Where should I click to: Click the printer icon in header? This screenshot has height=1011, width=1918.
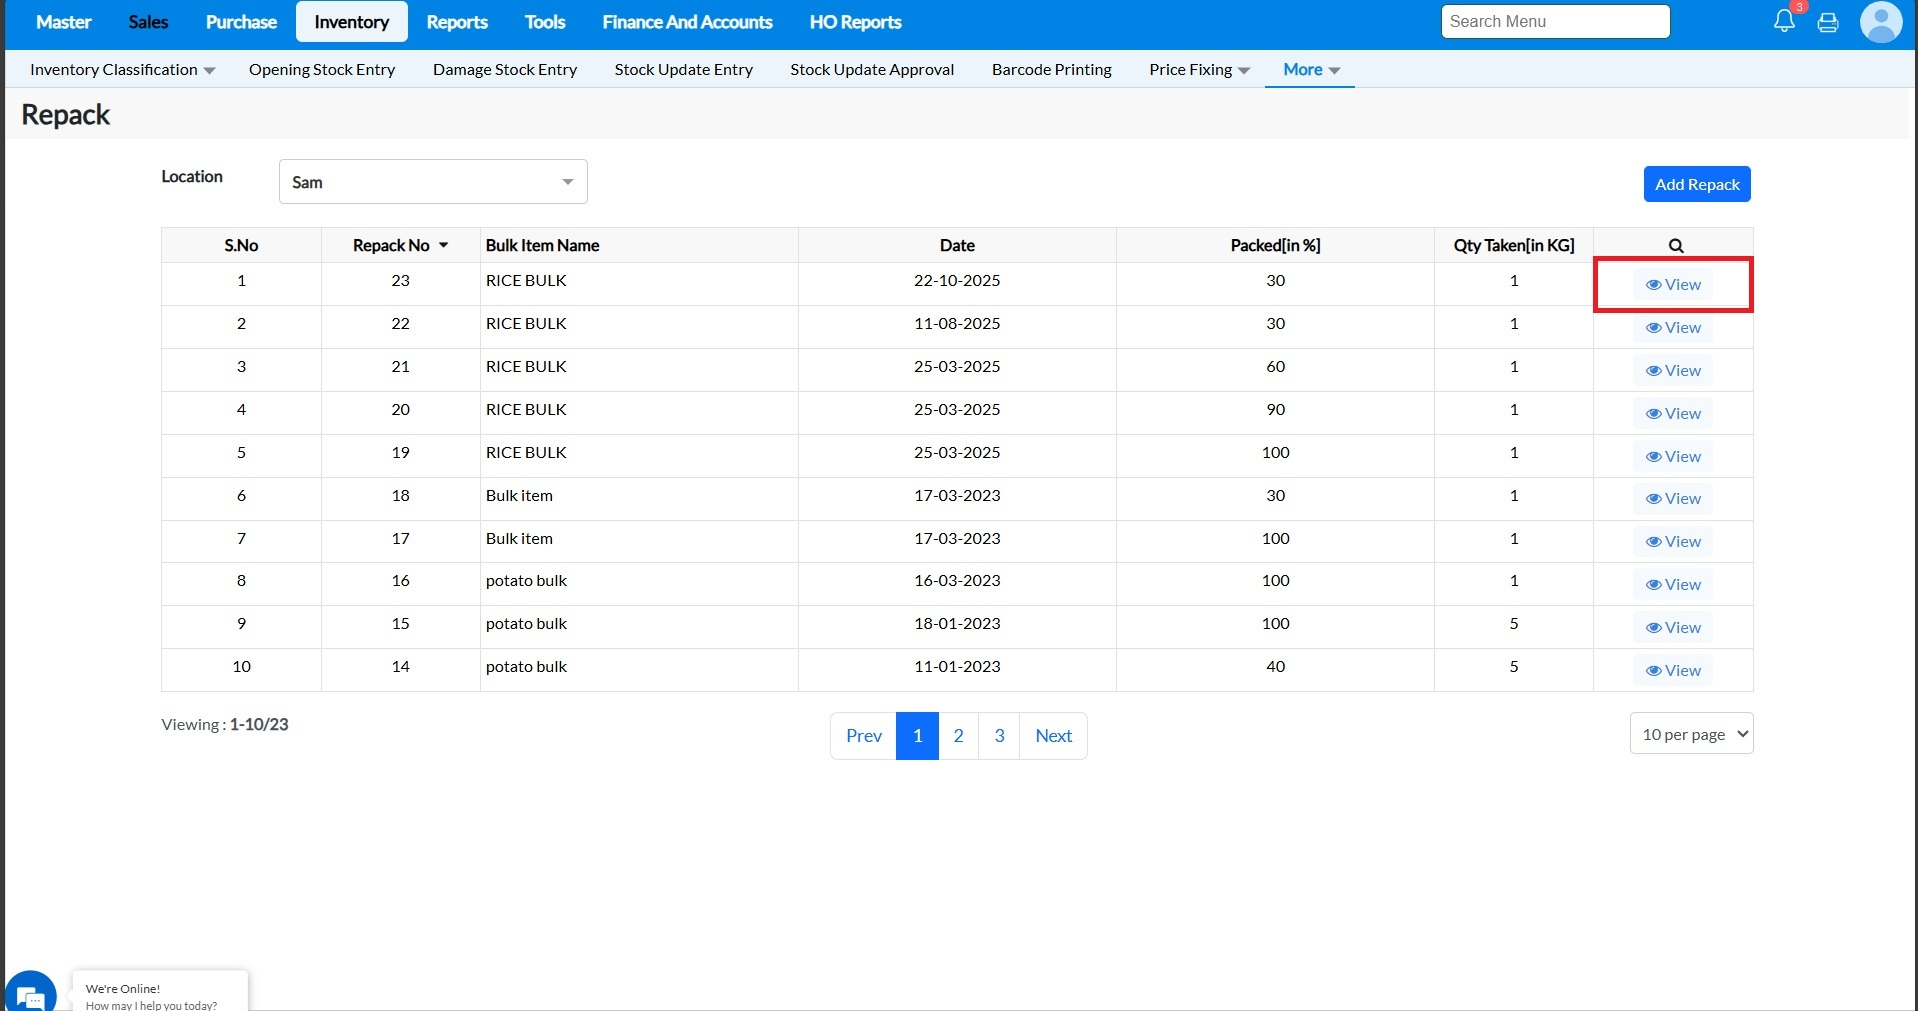coord(1828,22)
